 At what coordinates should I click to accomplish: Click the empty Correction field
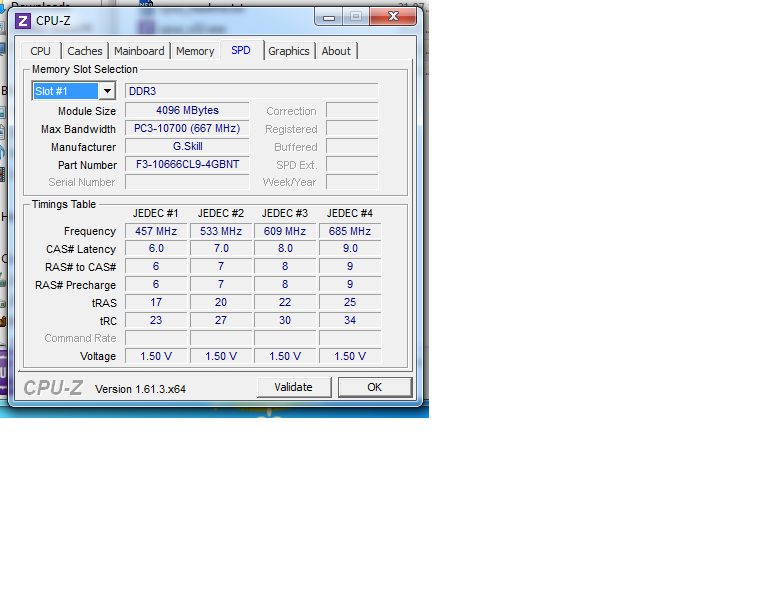point(352,110)
